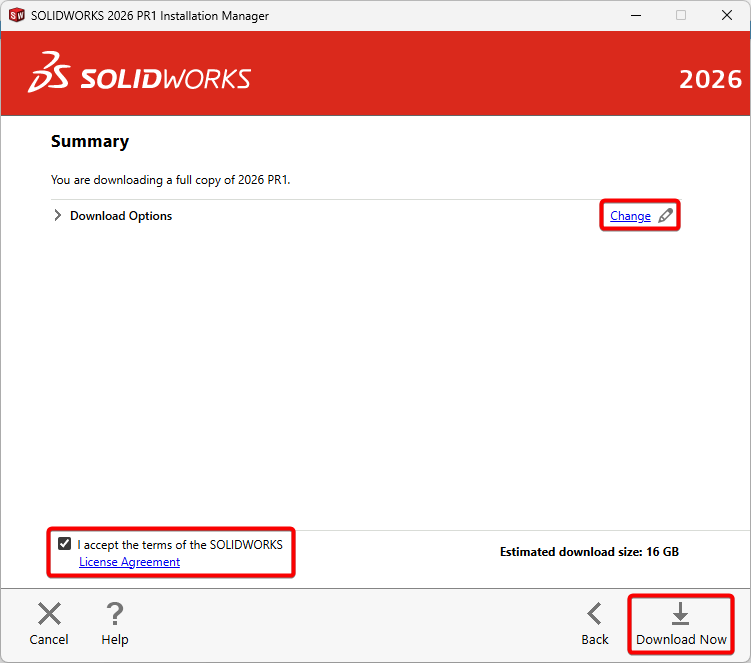Expand the Download Options section
Image resolution: width=751 pixels, height=663 pixels.
coord(57,216)
